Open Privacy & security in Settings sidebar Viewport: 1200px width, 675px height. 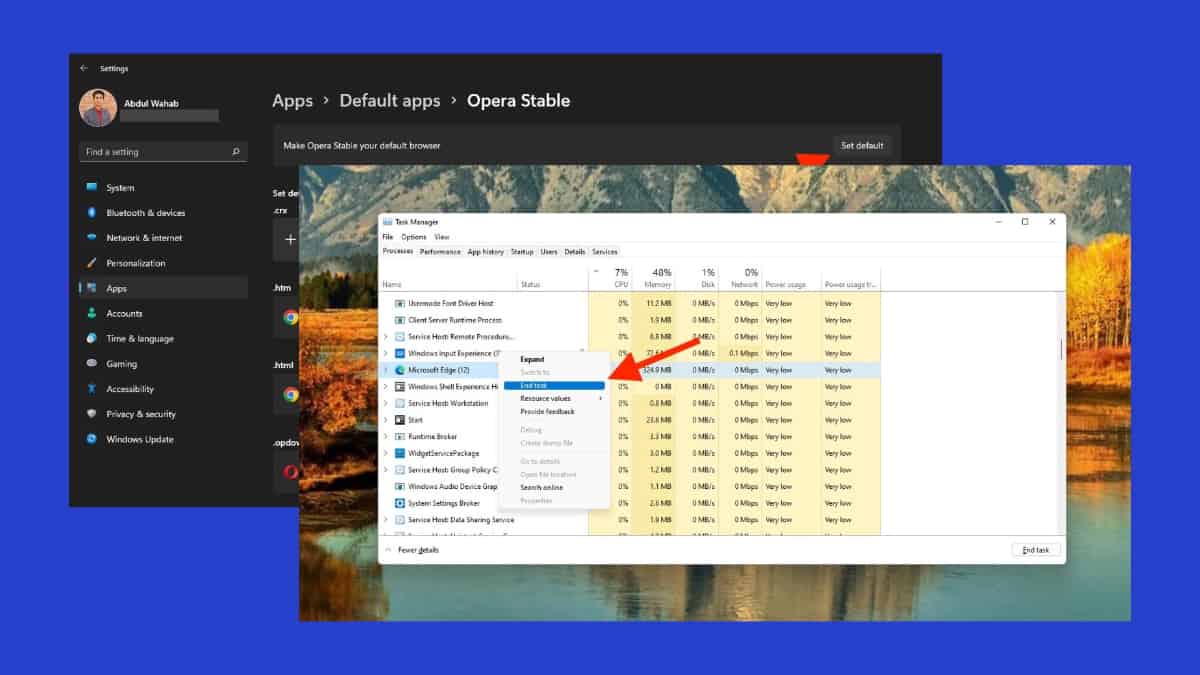(x=163, y=414)
